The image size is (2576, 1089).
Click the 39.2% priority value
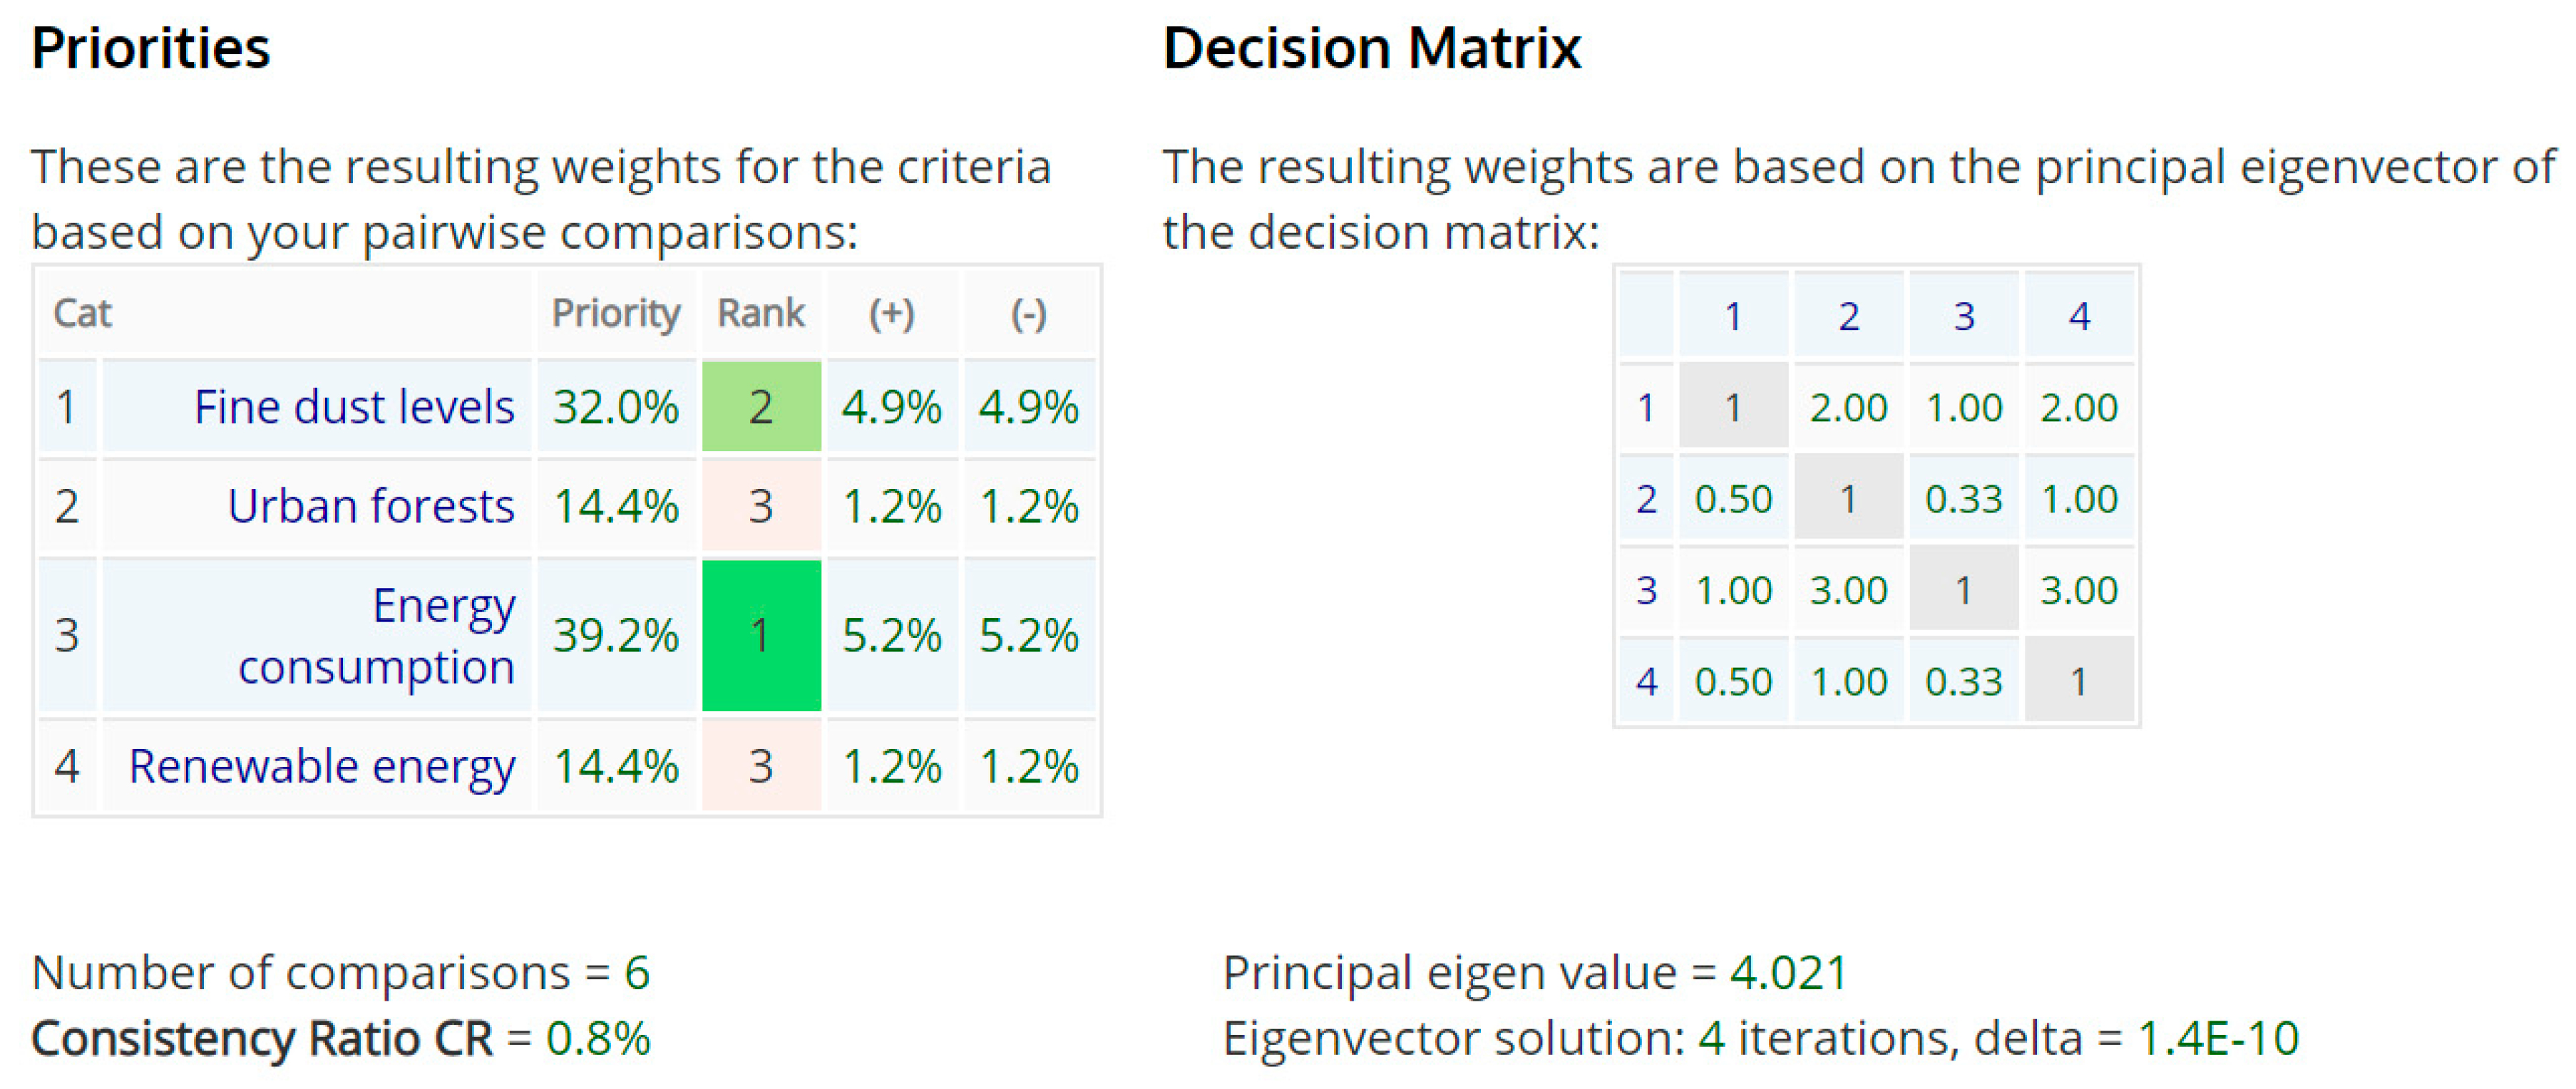pos(616,636)
